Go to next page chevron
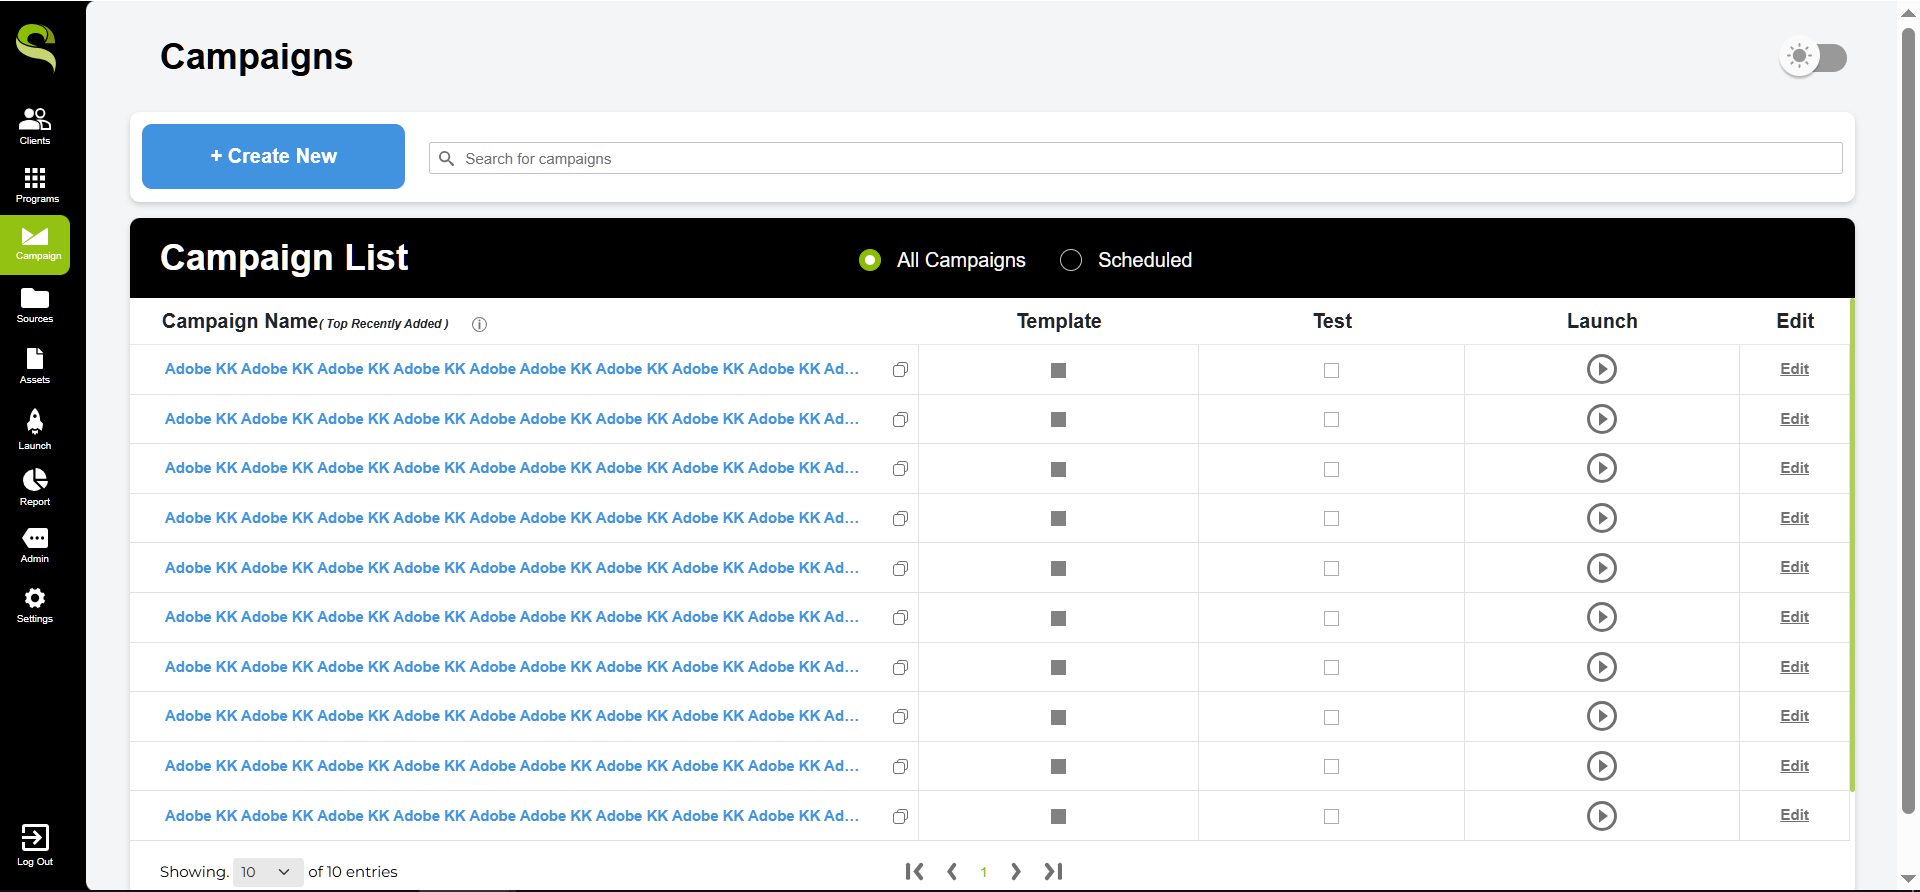 point(1015,872)
